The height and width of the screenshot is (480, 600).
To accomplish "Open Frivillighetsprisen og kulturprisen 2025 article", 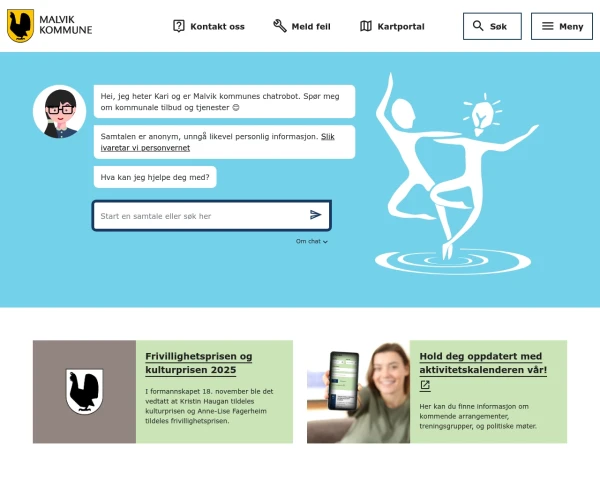I will [199, 363].
